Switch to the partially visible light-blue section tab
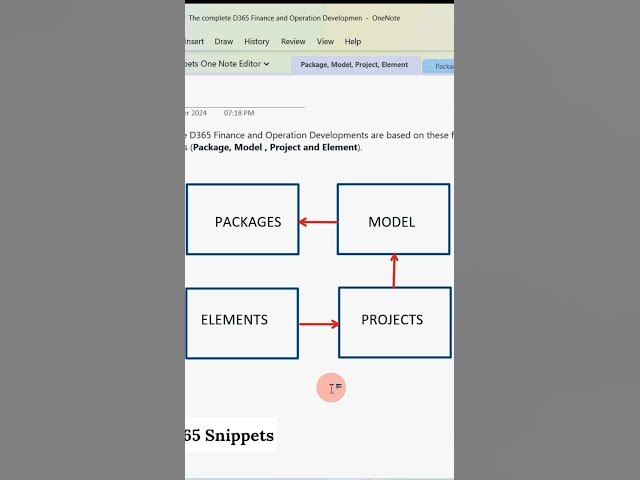Viewport: 640px width, 480px height. [x=440, y=66]
